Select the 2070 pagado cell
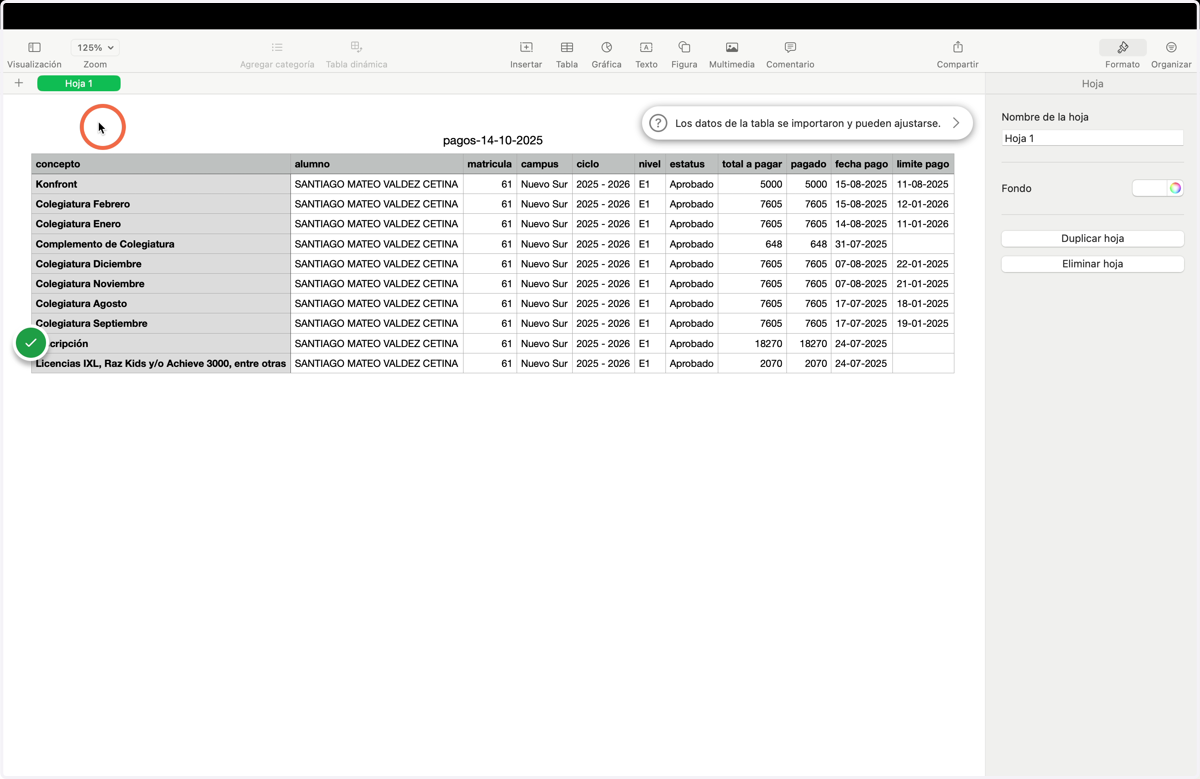Screen dimensions: 1200x779 point(809,364)
